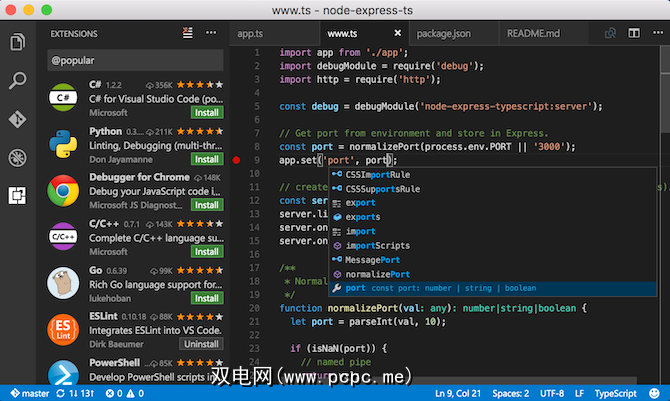This screenshot has width=670, height=401.
Task: Toggle the breakpoint on line 9
Action: [x=237, y=160]
